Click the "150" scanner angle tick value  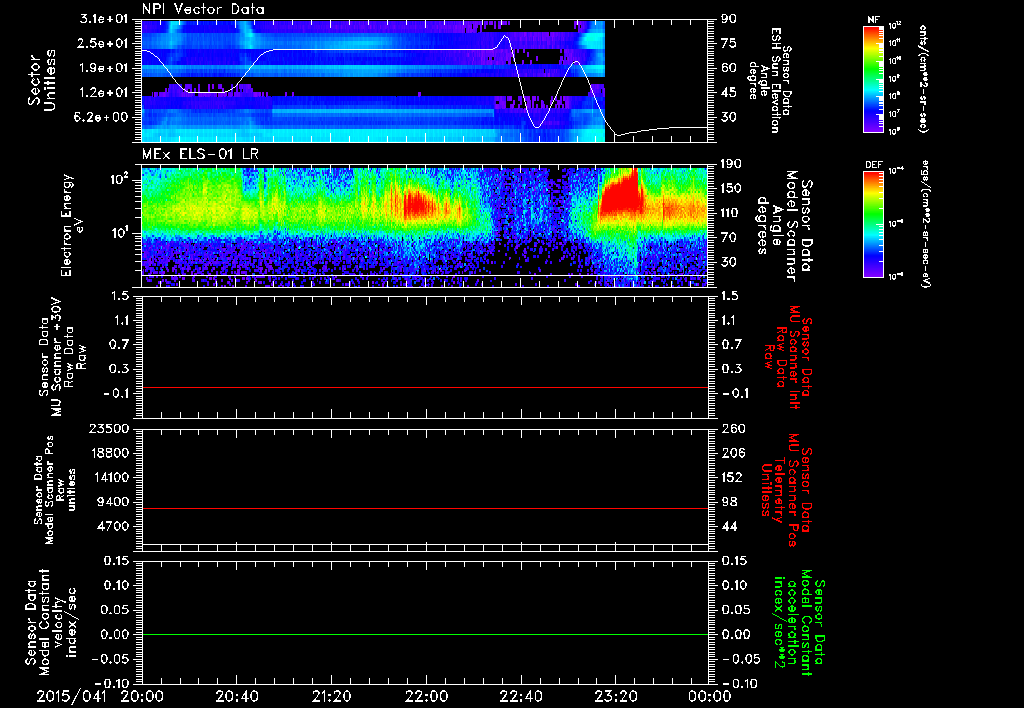click(x=731, y=188)
